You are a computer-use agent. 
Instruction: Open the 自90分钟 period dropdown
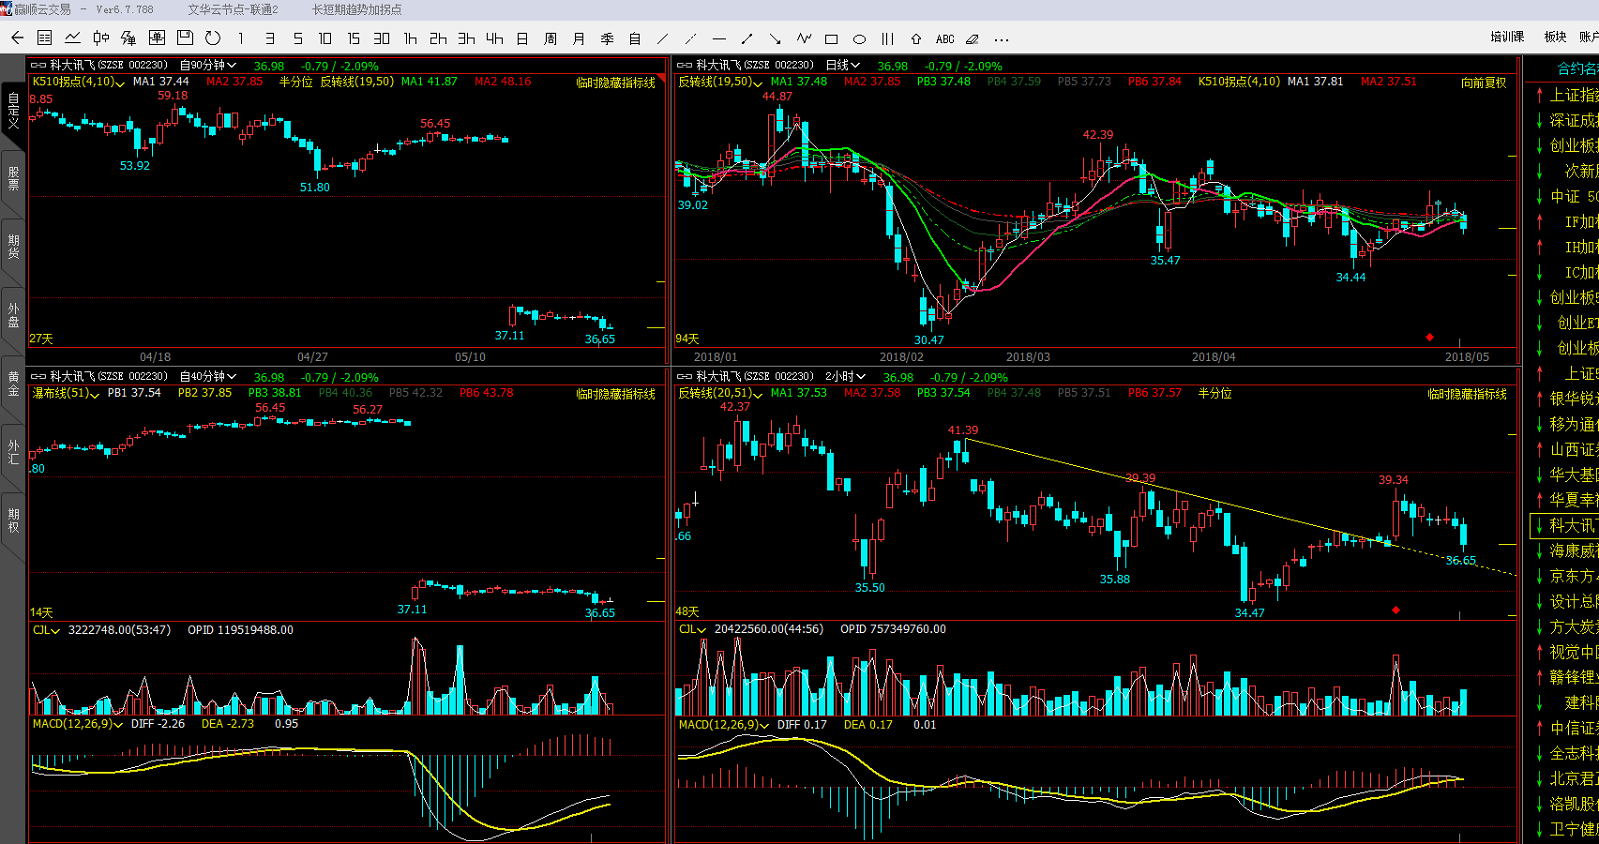tap(208, 65)
